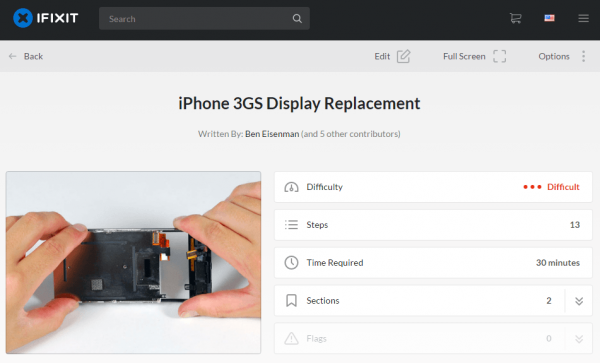The image size is (600, 363).
Task: Click the 'Written By:' text
Action: click(220, 134)
